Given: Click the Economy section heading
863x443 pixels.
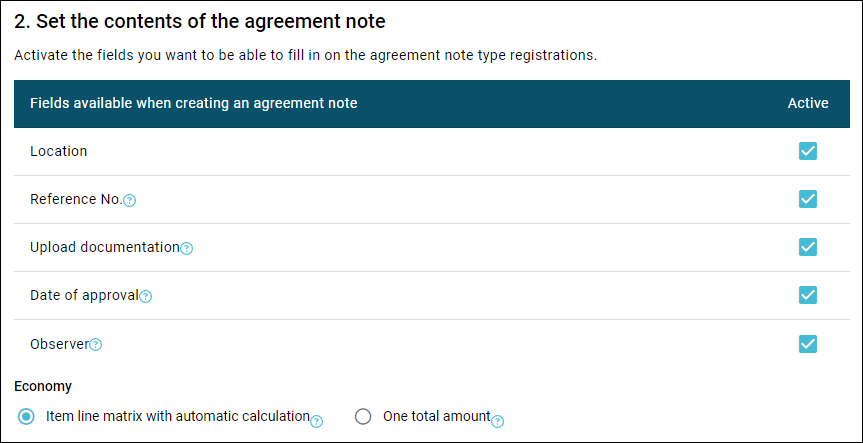Looking at the screenshot, I should pyautogui.click(x=43, y=386).
